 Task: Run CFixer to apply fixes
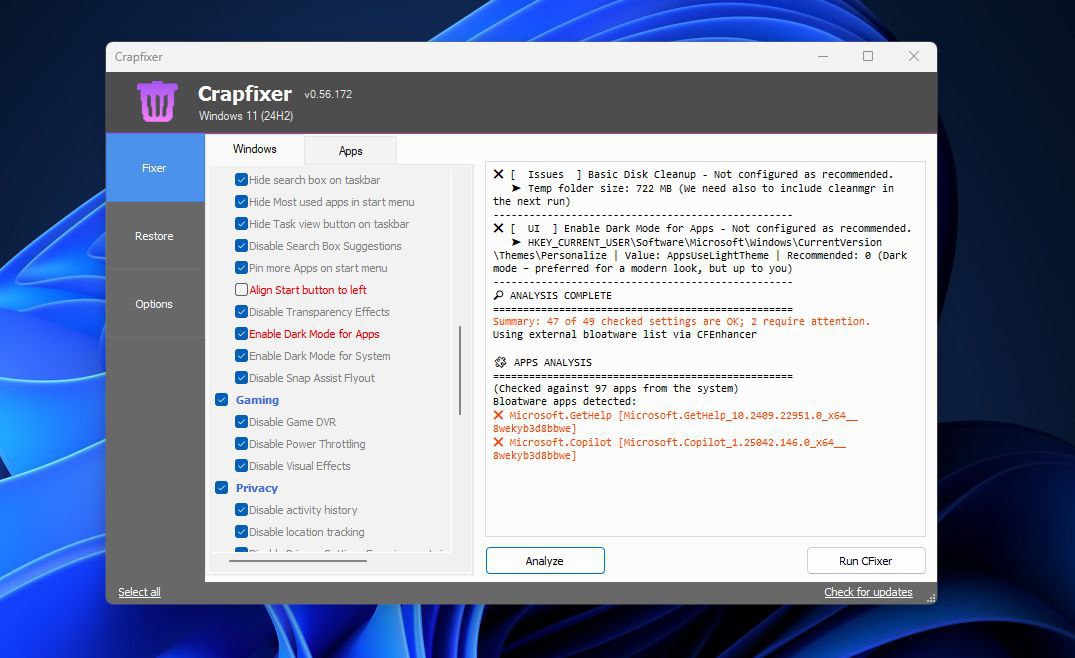coord(865,560)
